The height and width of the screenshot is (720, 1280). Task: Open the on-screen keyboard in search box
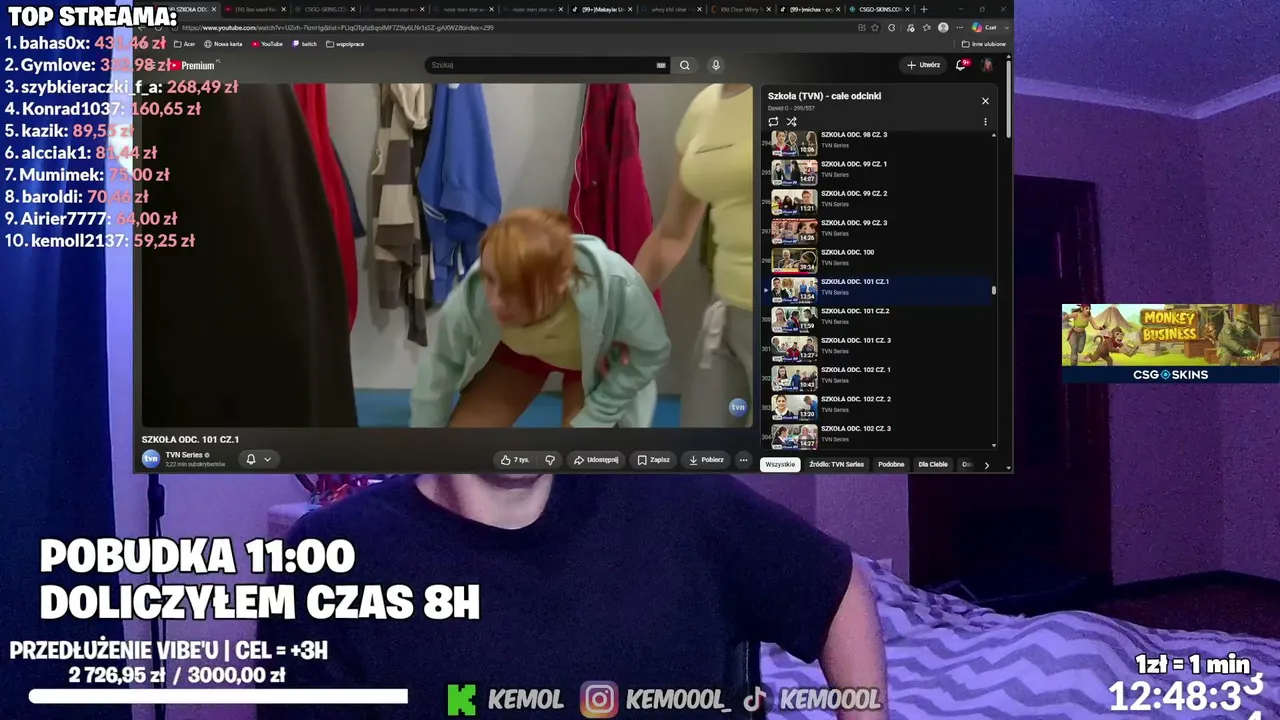click(x=661, y=65)
